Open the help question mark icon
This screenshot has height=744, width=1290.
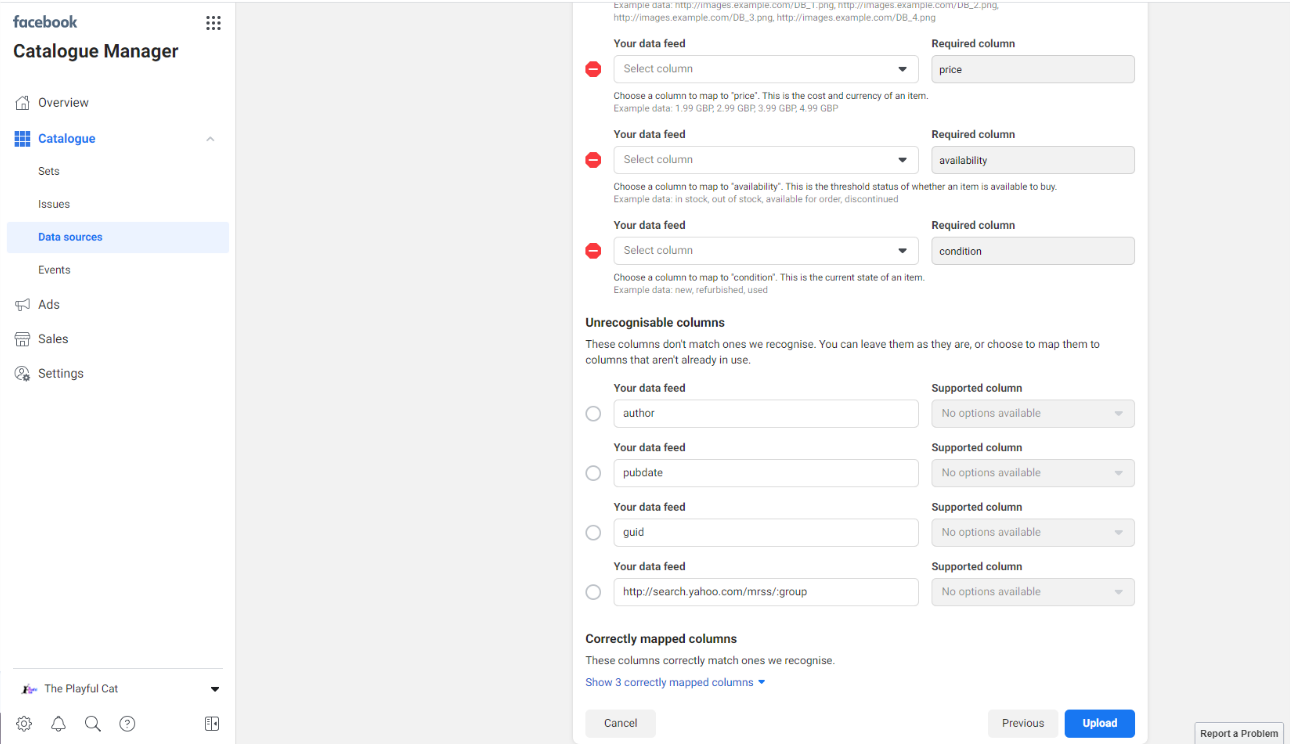pos(127,724)
